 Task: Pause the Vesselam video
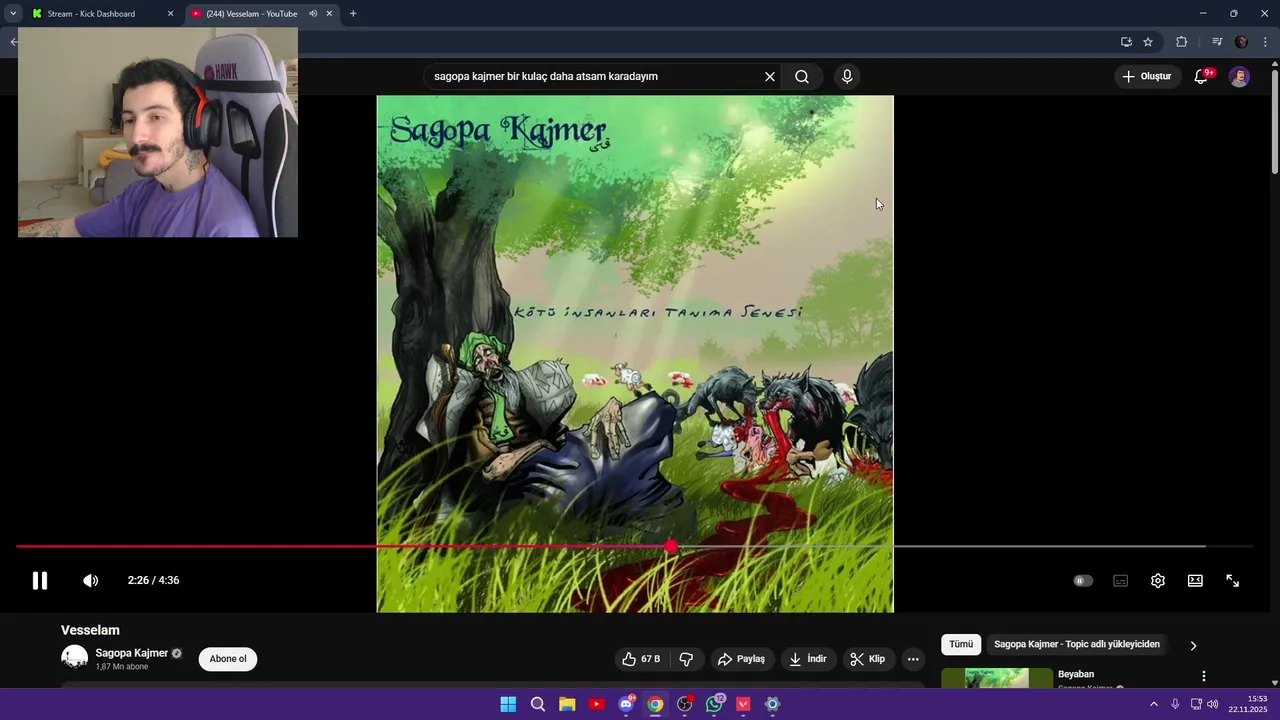pyautogui.click(x=40, y=580)
